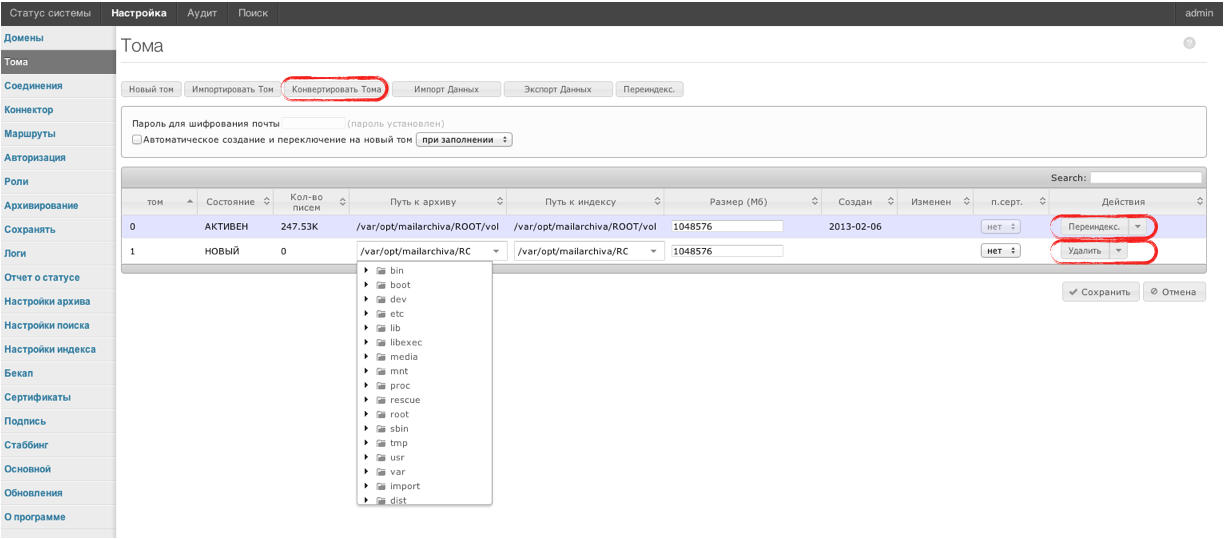Open 'нет' certificate dropdown for volume 0
Screen dimensions: 1226x539
click(1000, 227)
